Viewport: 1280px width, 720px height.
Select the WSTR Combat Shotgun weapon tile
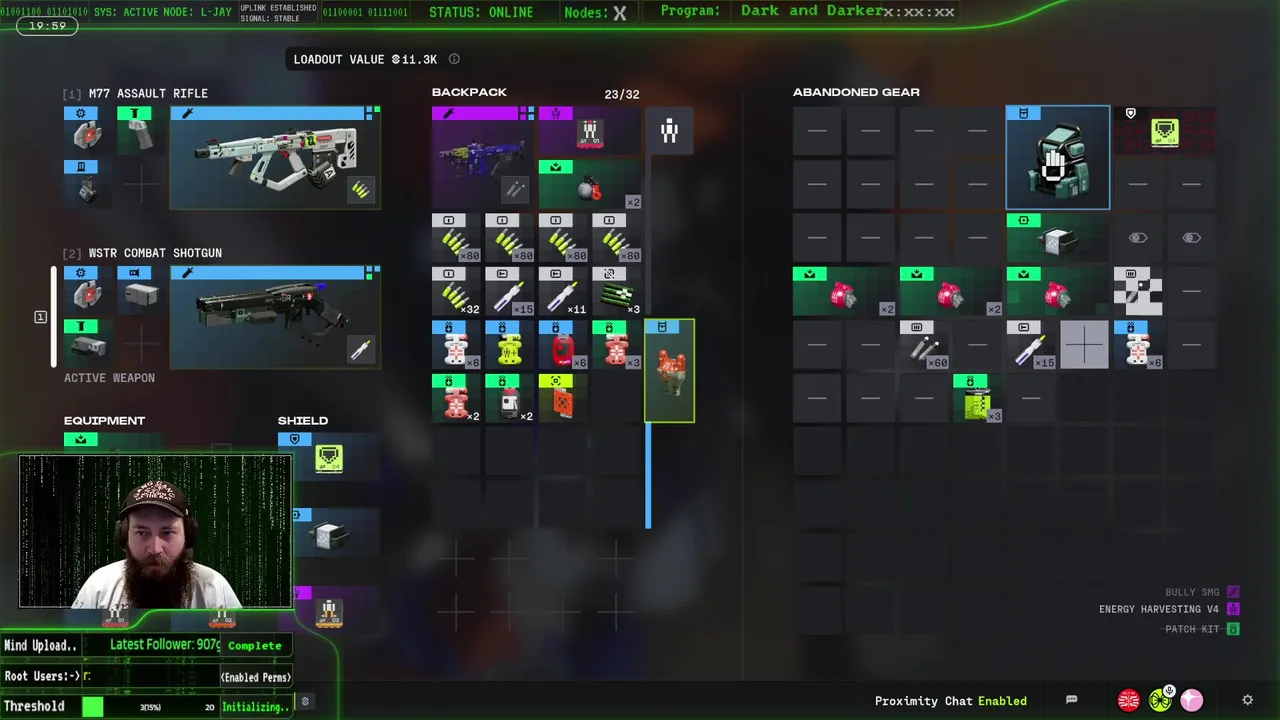point(275,317)
